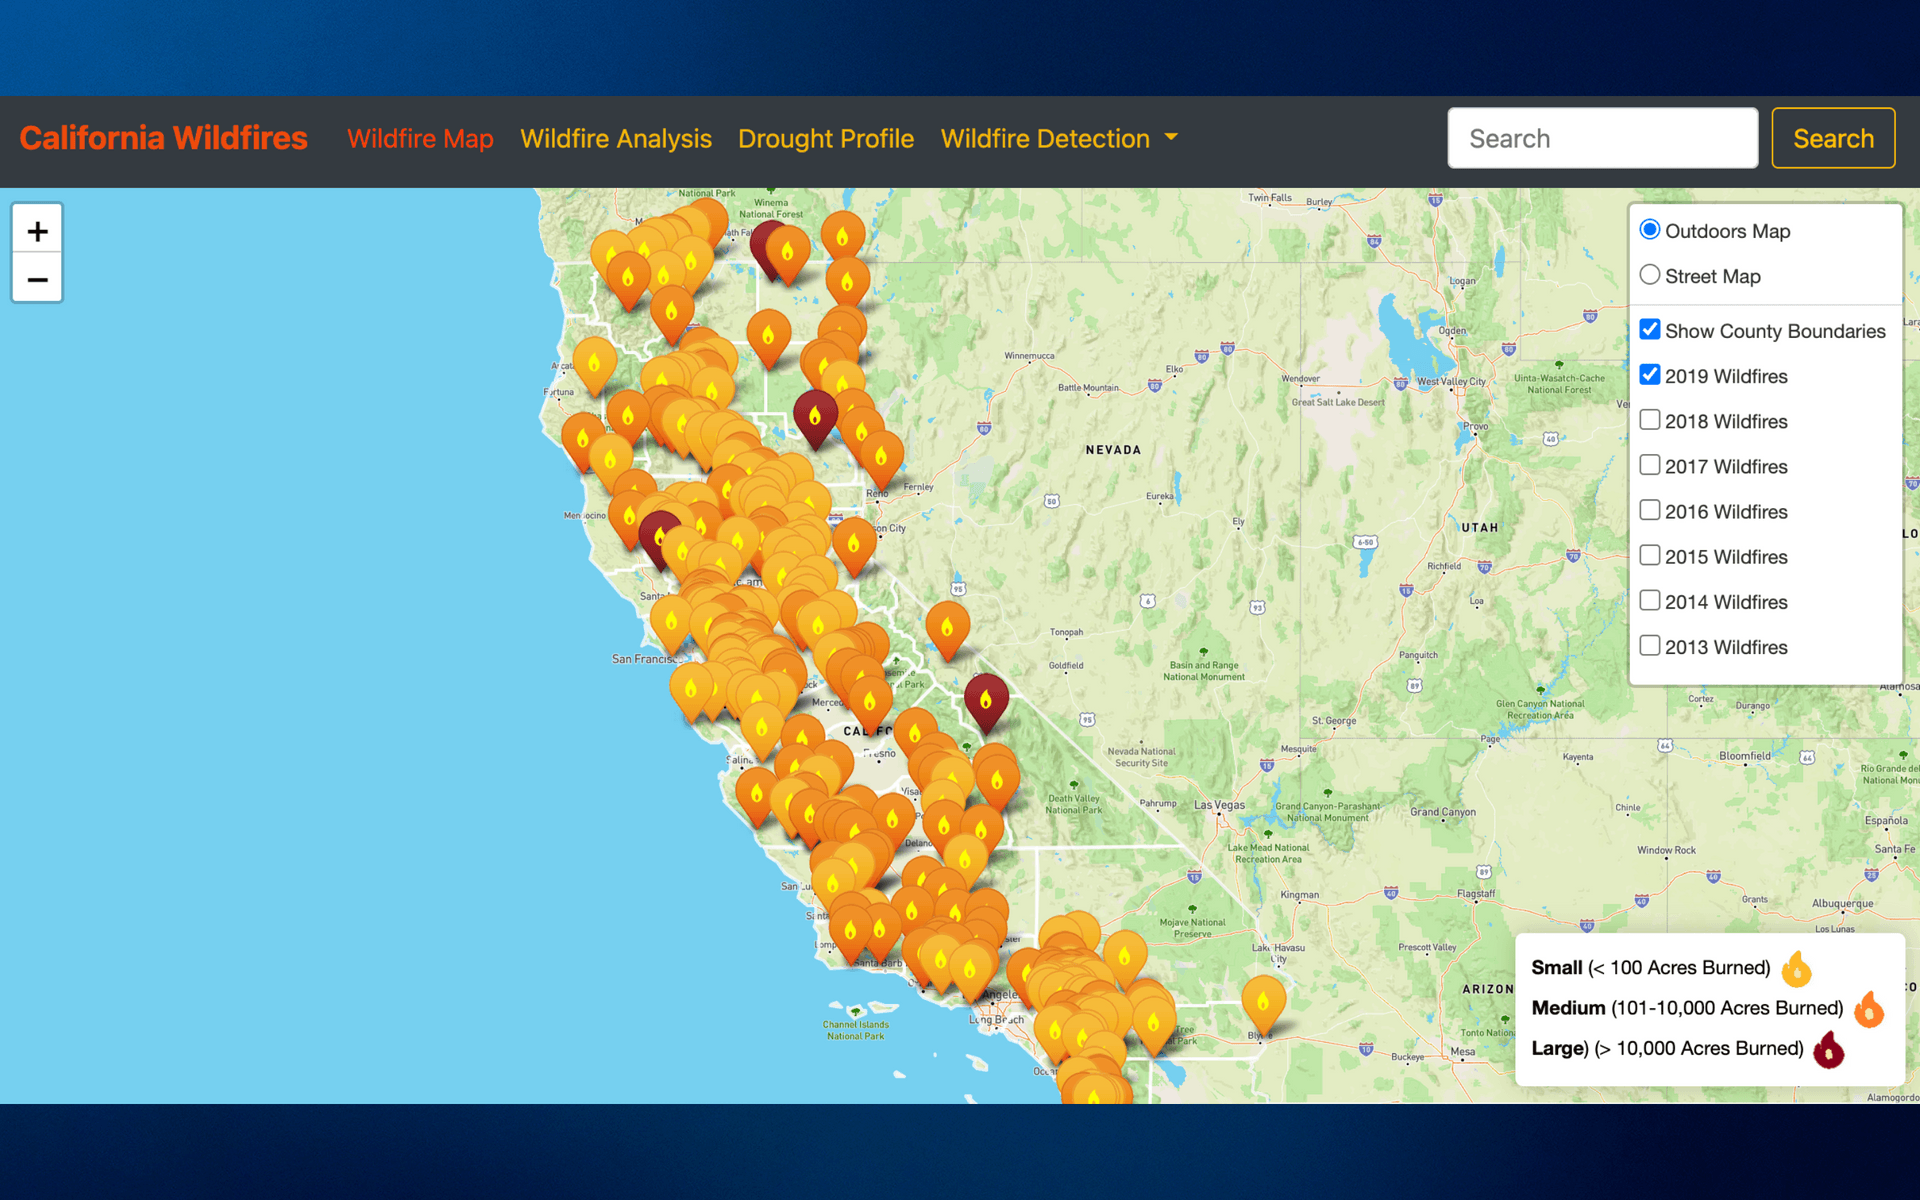Click the yellow wildfire marker near Eureka coast

pyautogui.click(x=594, y=366)
